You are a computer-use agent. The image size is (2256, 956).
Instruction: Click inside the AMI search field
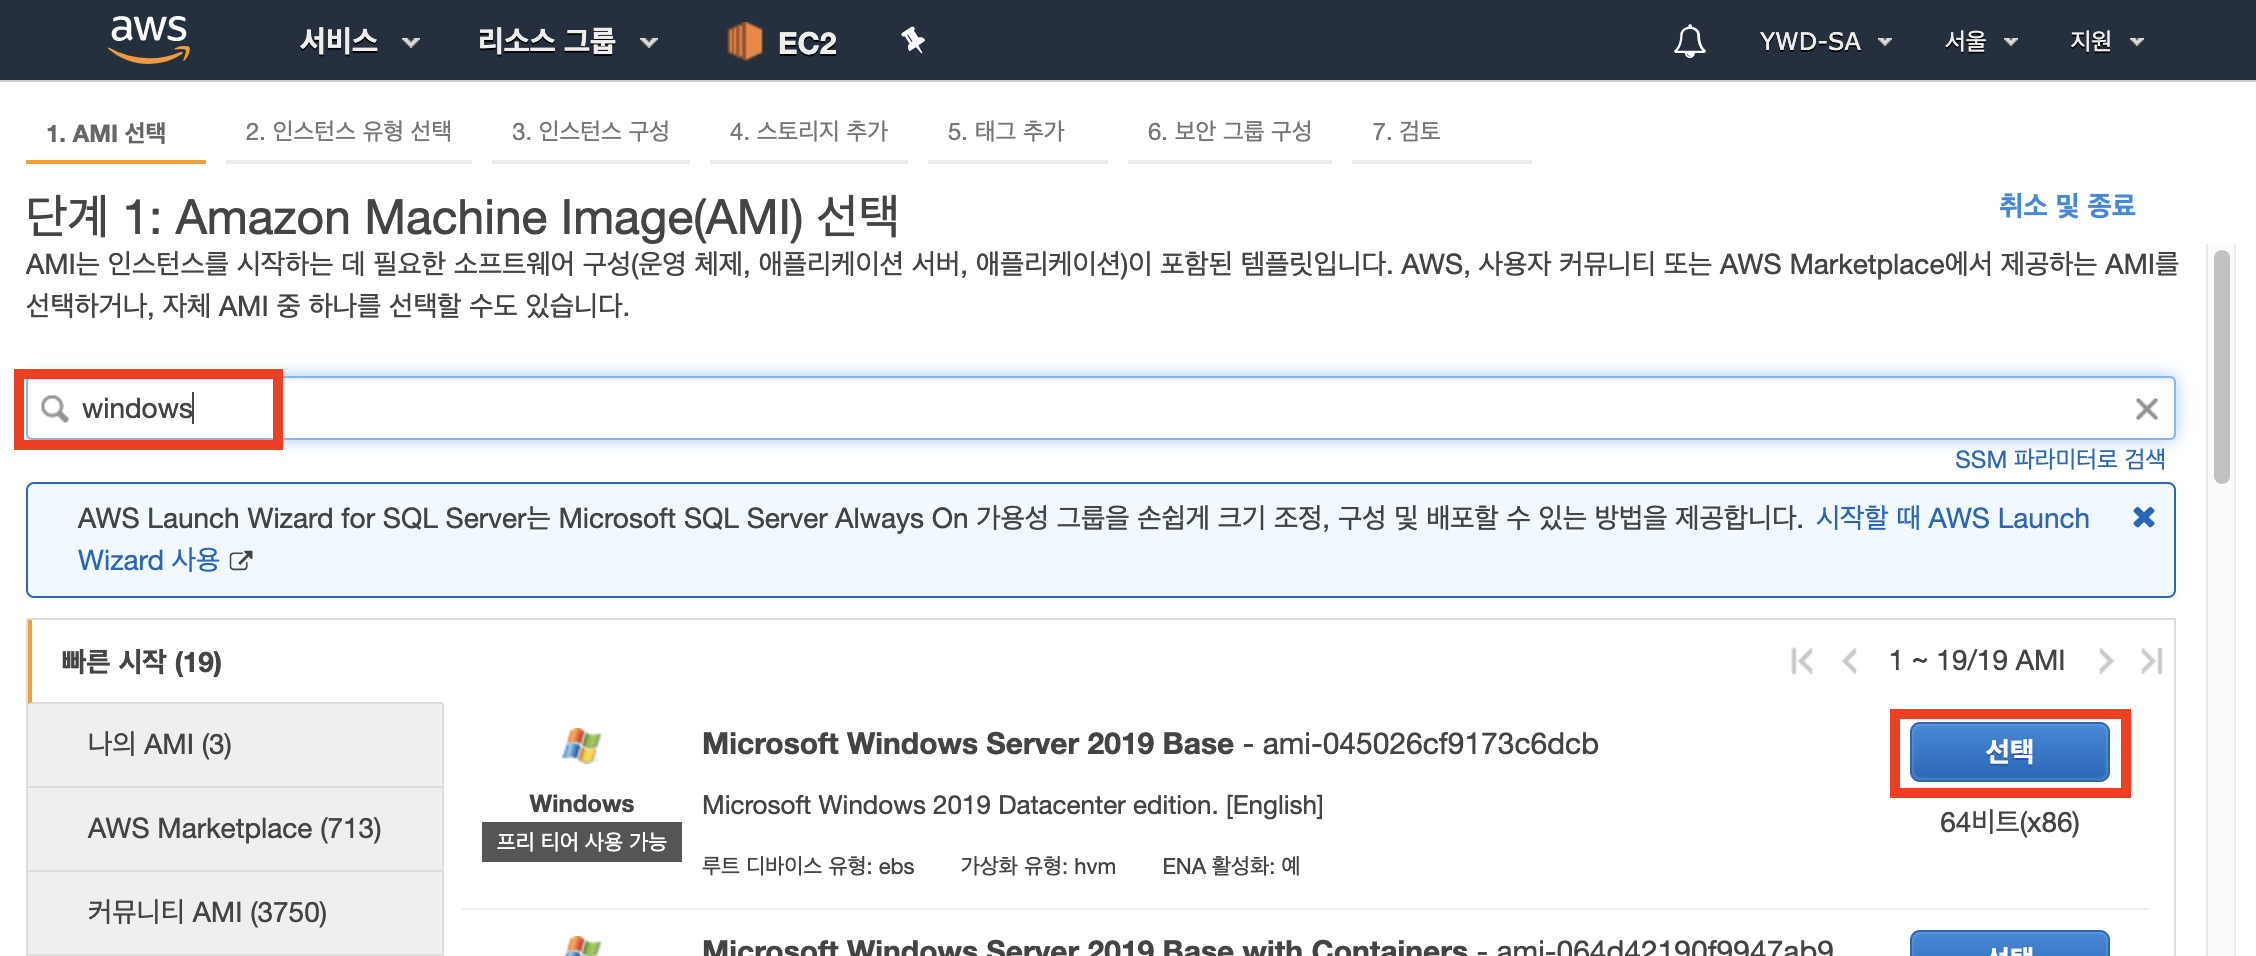[x=1100, y=408]
